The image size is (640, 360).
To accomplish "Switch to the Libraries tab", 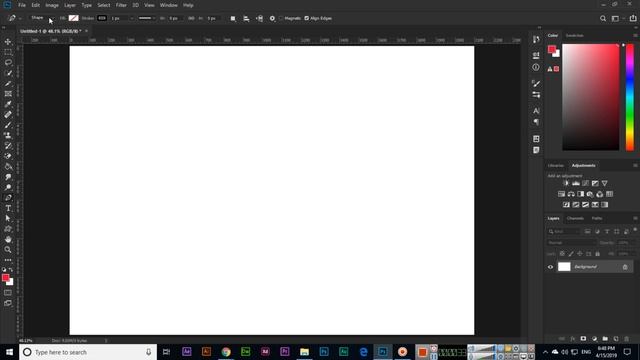I will tap(556, 165).
